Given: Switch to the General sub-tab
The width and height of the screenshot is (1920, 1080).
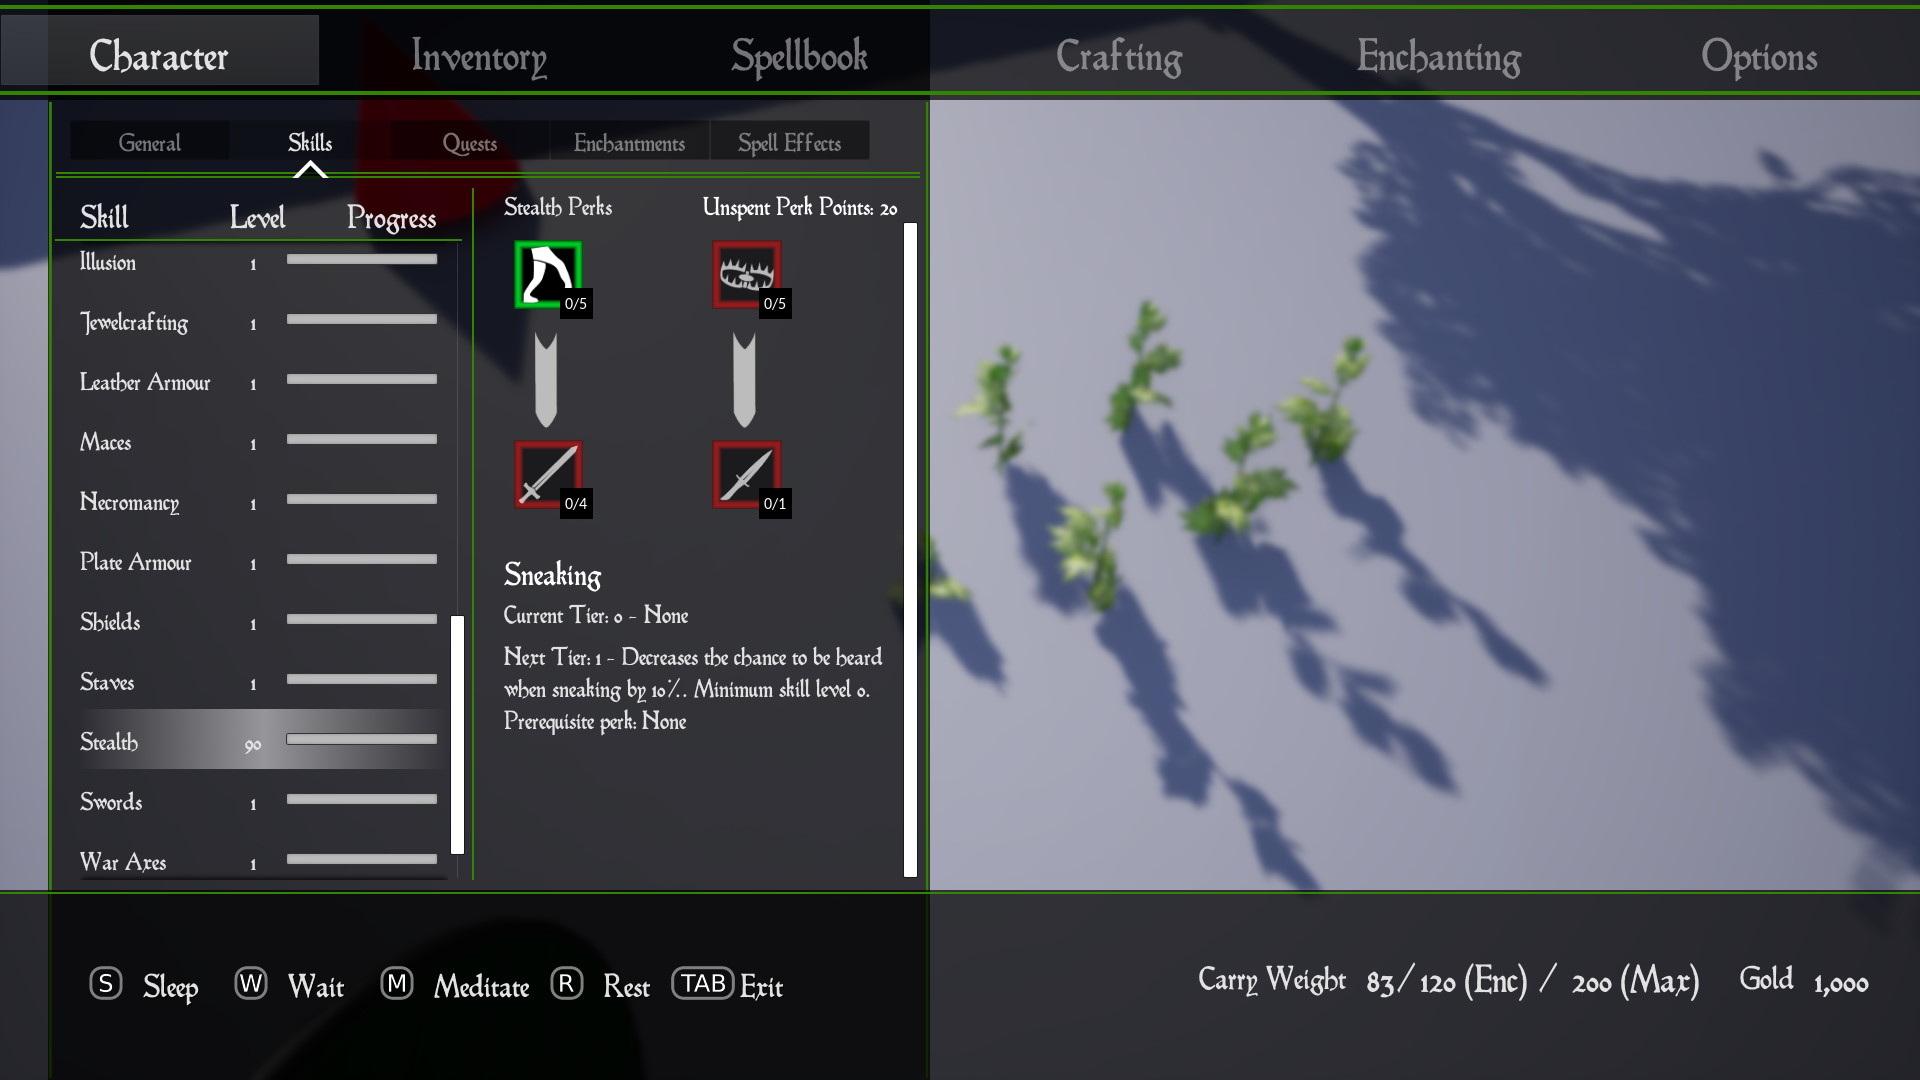Looking at the screenshot, I should coord(150,143).
